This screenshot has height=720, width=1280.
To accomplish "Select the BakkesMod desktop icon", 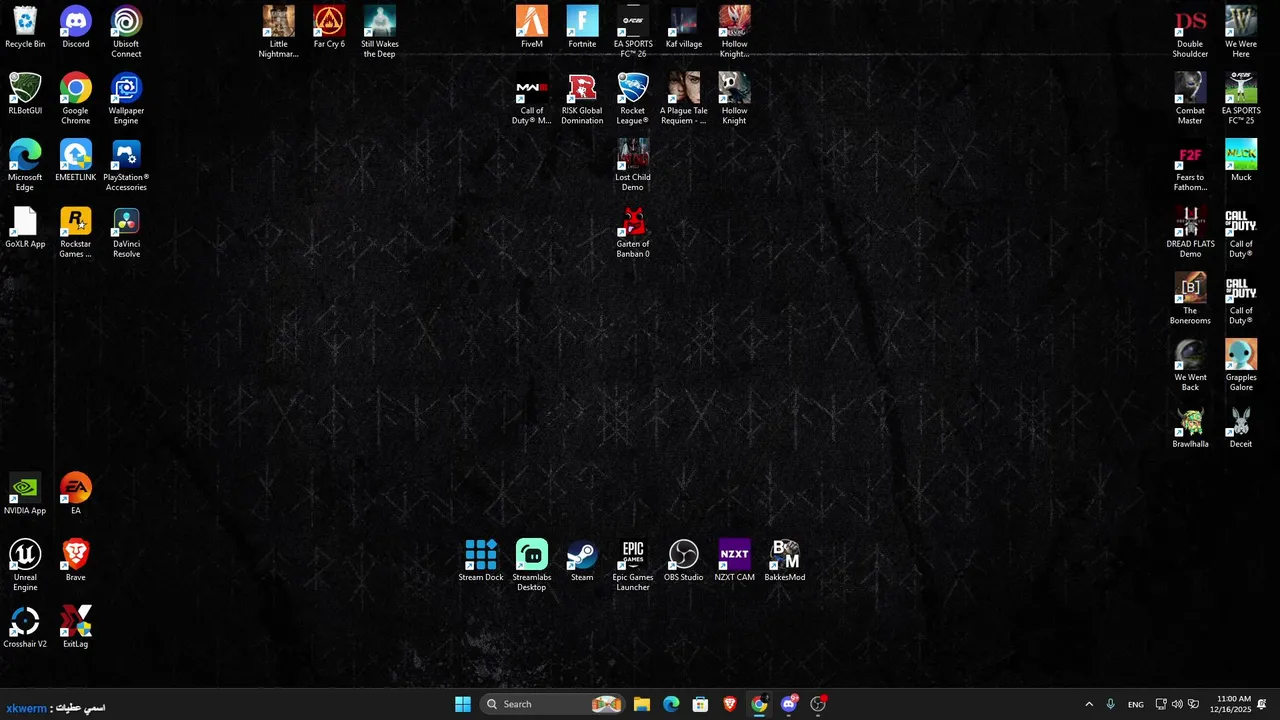I will click(x=785, y=561).
